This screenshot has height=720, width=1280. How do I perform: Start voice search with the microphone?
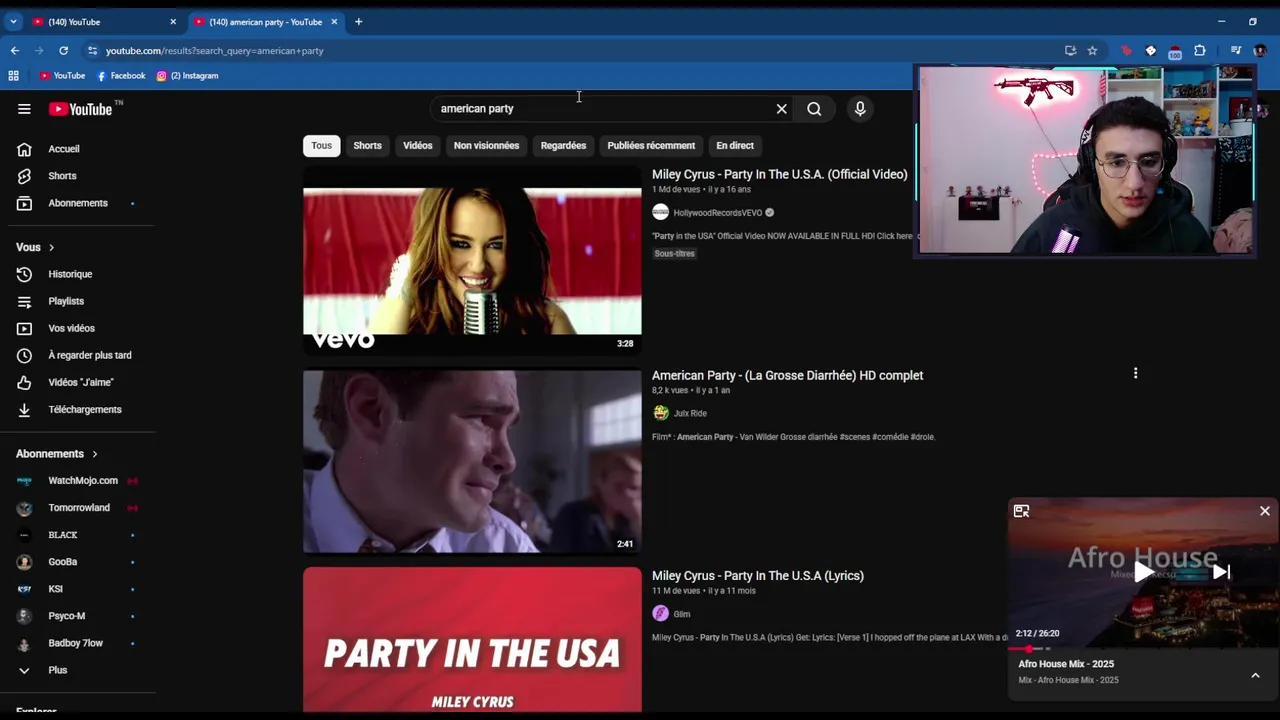tap(860, 109)
